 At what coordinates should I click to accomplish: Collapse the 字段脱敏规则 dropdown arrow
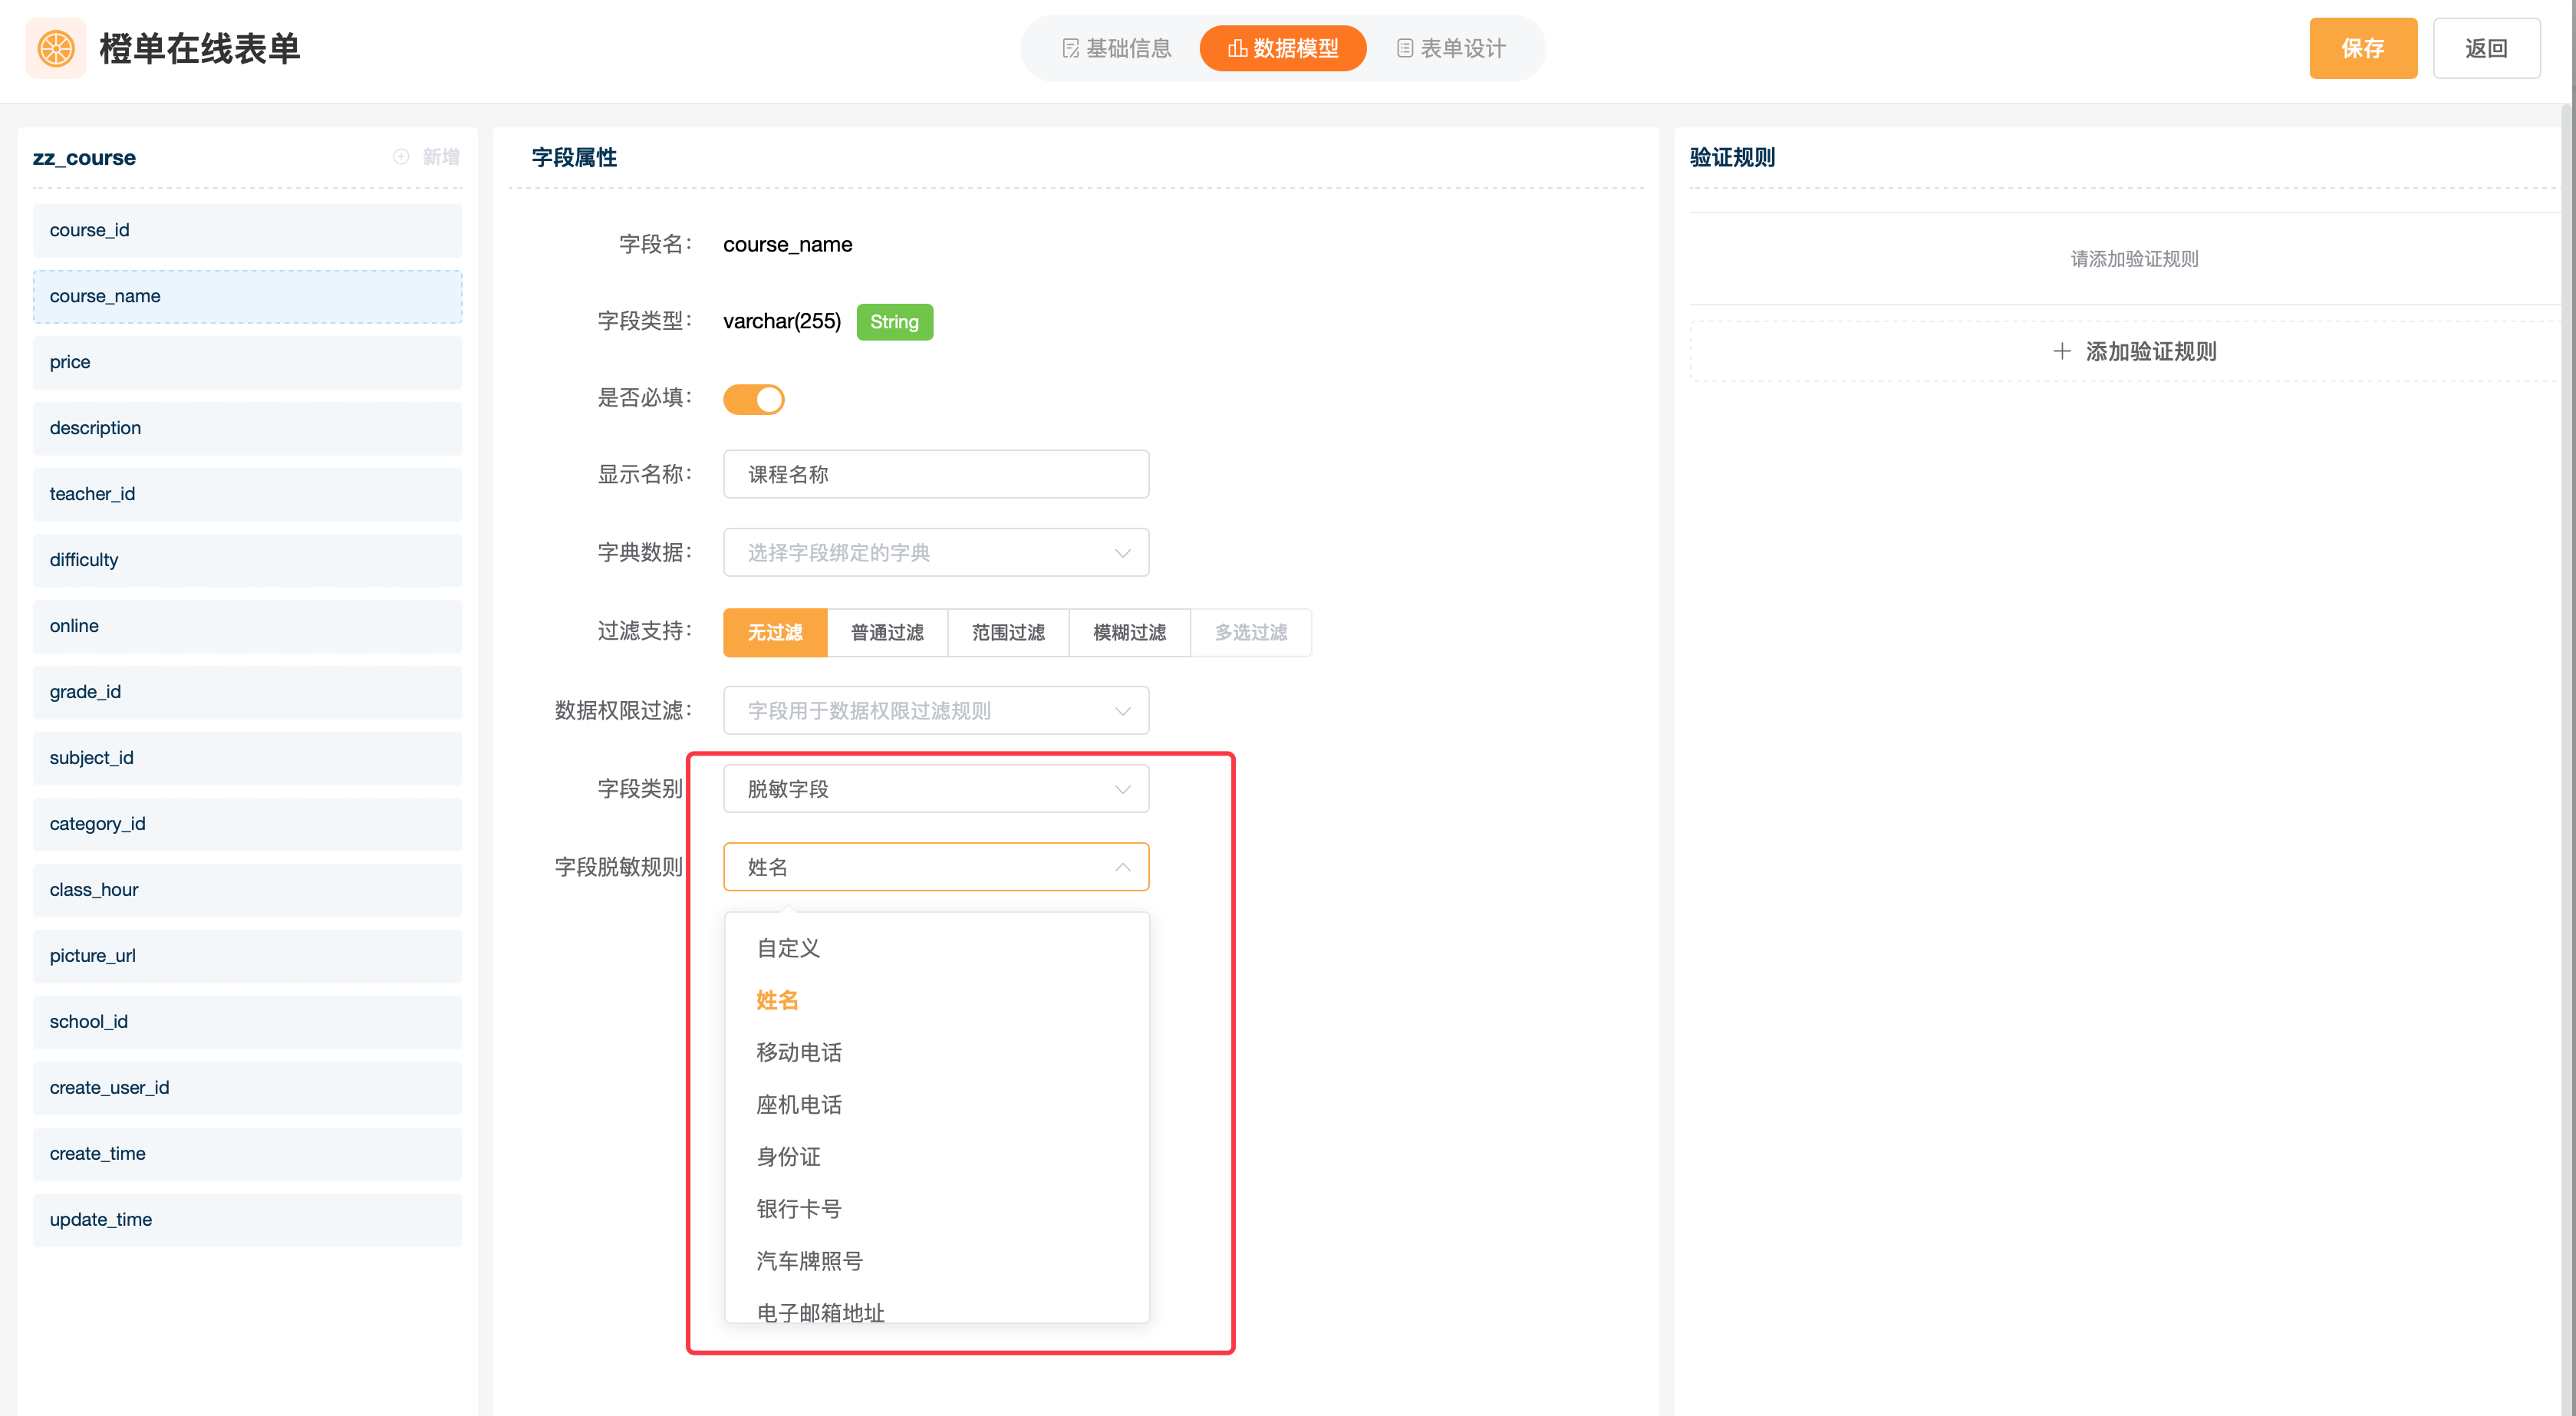tap(1123, 867)
